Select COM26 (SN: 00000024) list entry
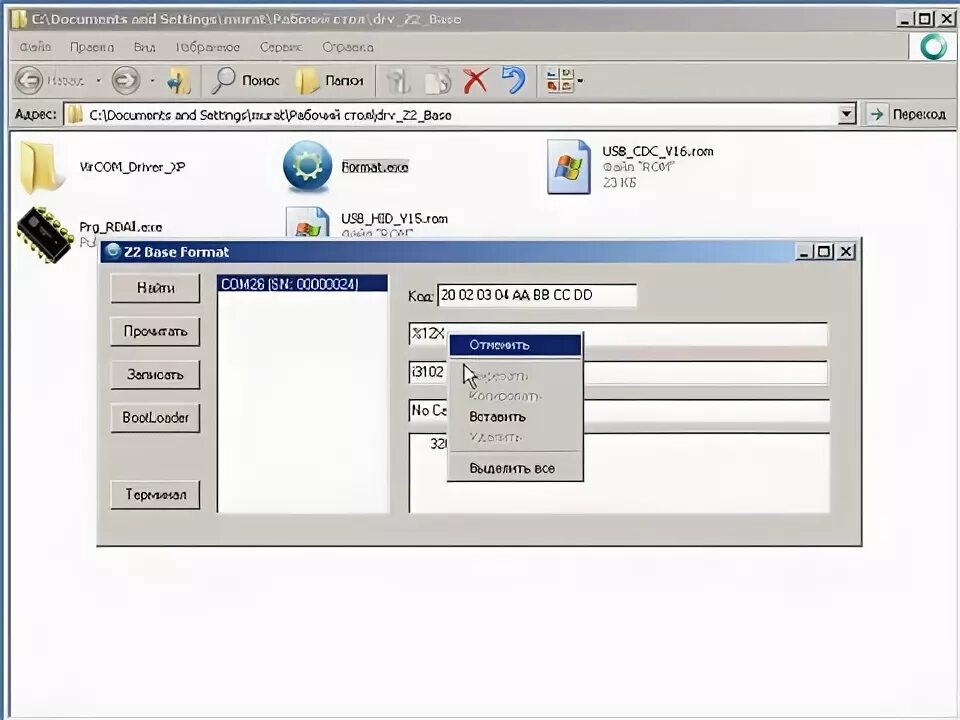Screen dimensions: 960x720 tap(302, 283)
